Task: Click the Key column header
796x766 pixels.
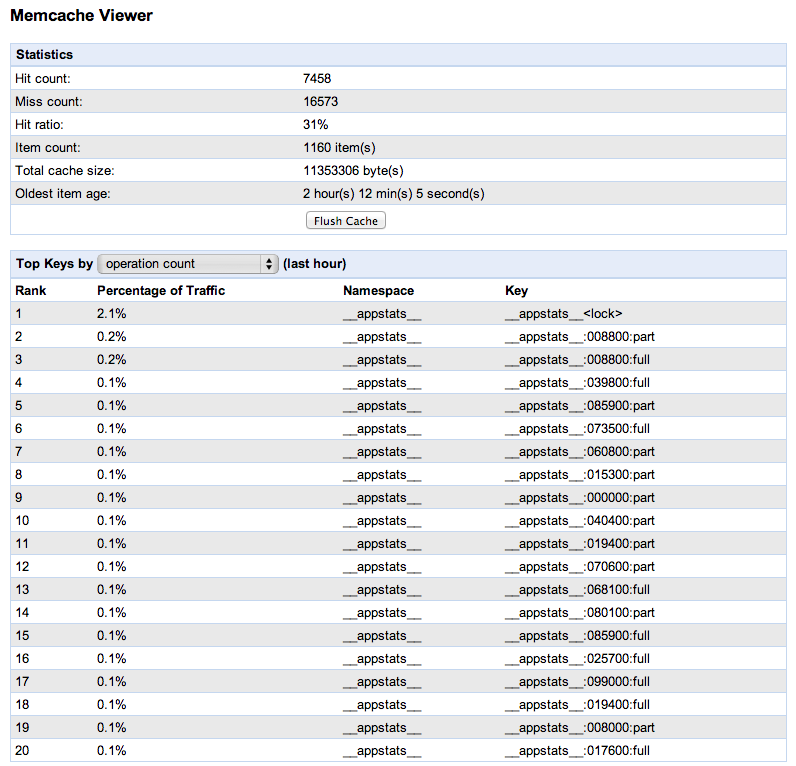Action: click(x=516, y=291)
